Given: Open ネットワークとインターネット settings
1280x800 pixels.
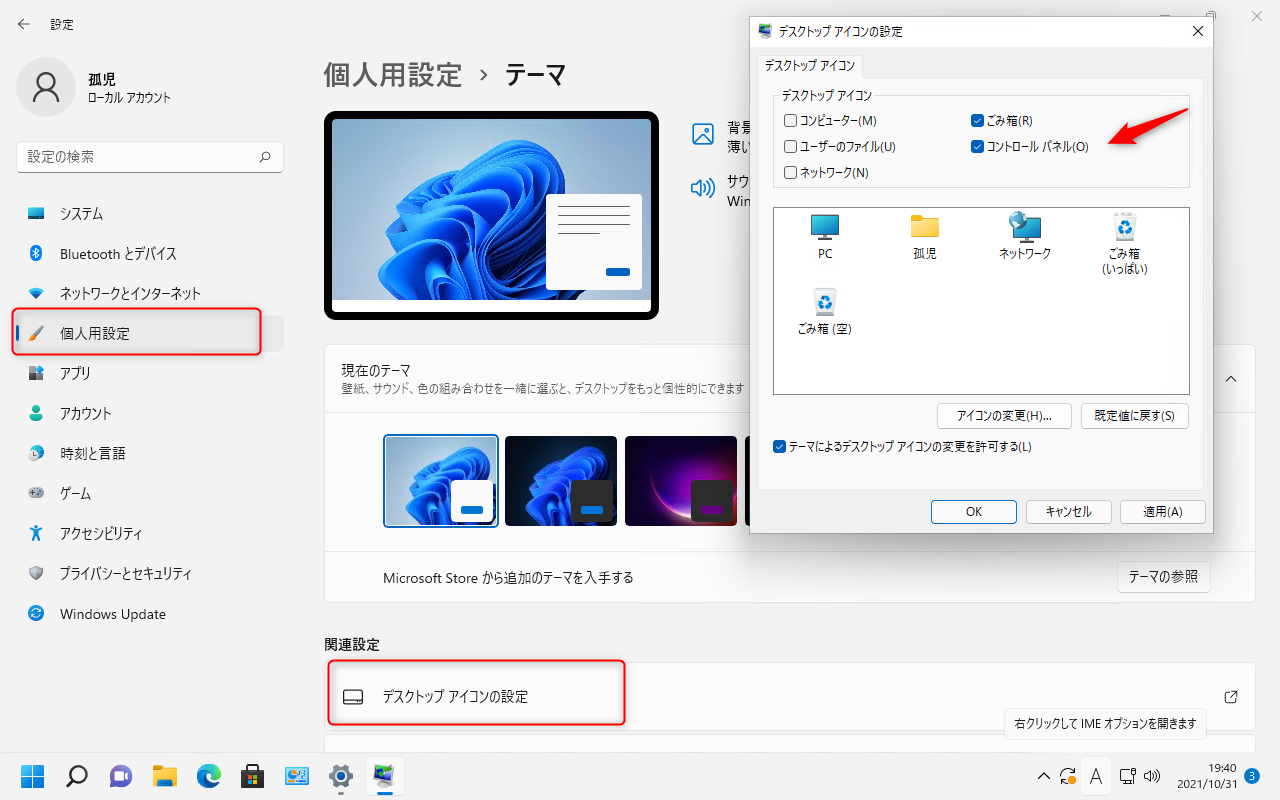Looking at the screenshot, I should pyautogui.click(x=150, y=294).
